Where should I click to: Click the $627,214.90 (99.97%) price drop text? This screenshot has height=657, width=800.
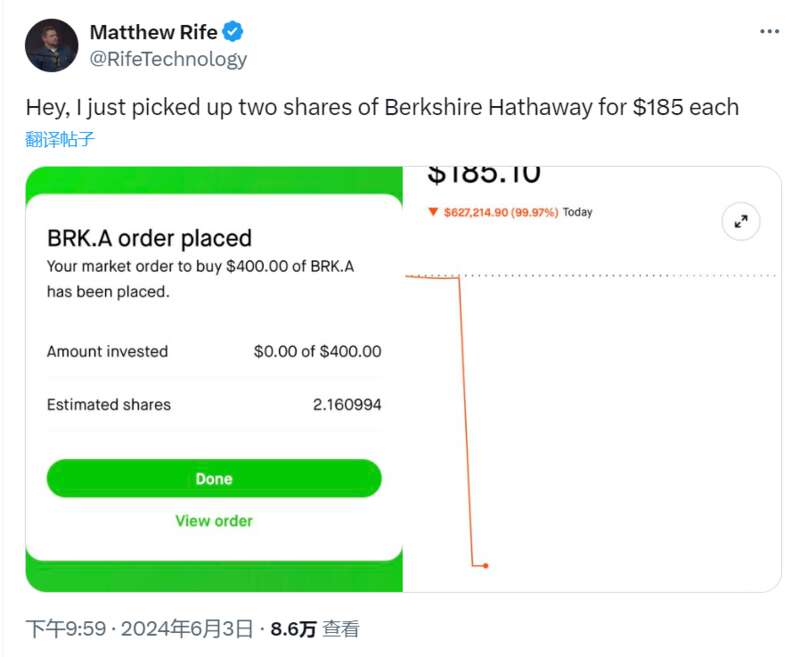[501, 212]
